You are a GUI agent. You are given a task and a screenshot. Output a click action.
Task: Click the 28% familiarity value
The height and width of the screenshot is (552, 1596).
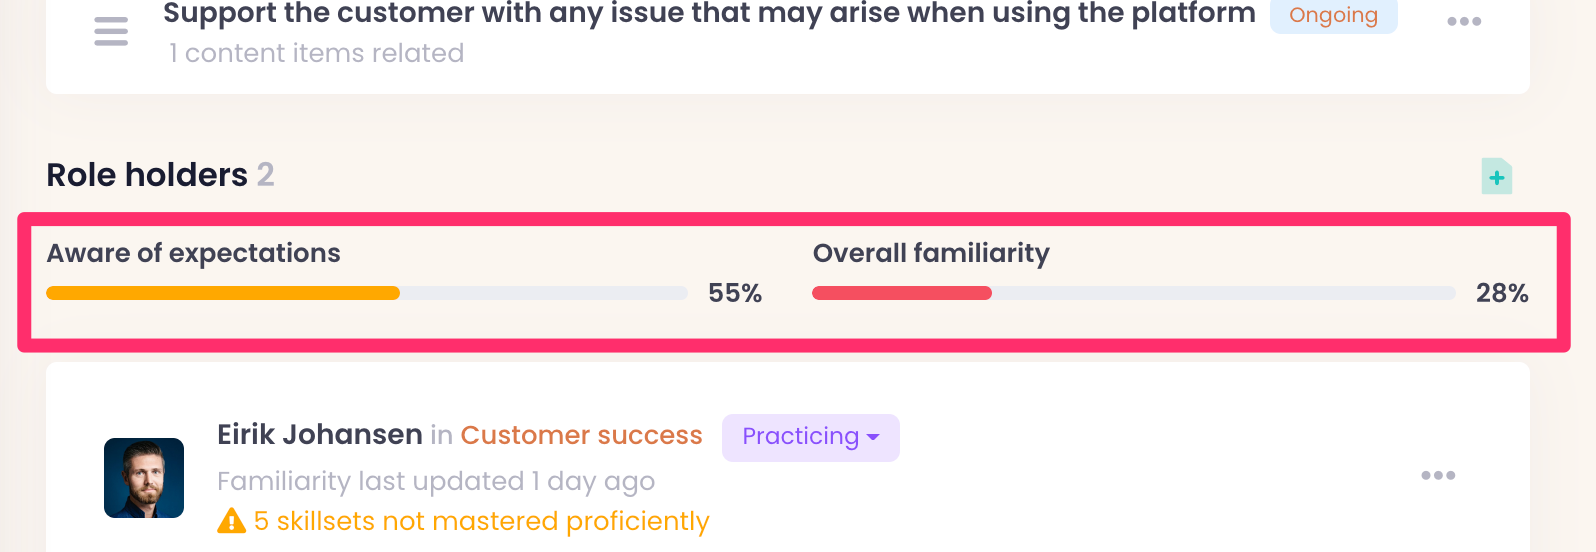click(x=1501, y=293)
